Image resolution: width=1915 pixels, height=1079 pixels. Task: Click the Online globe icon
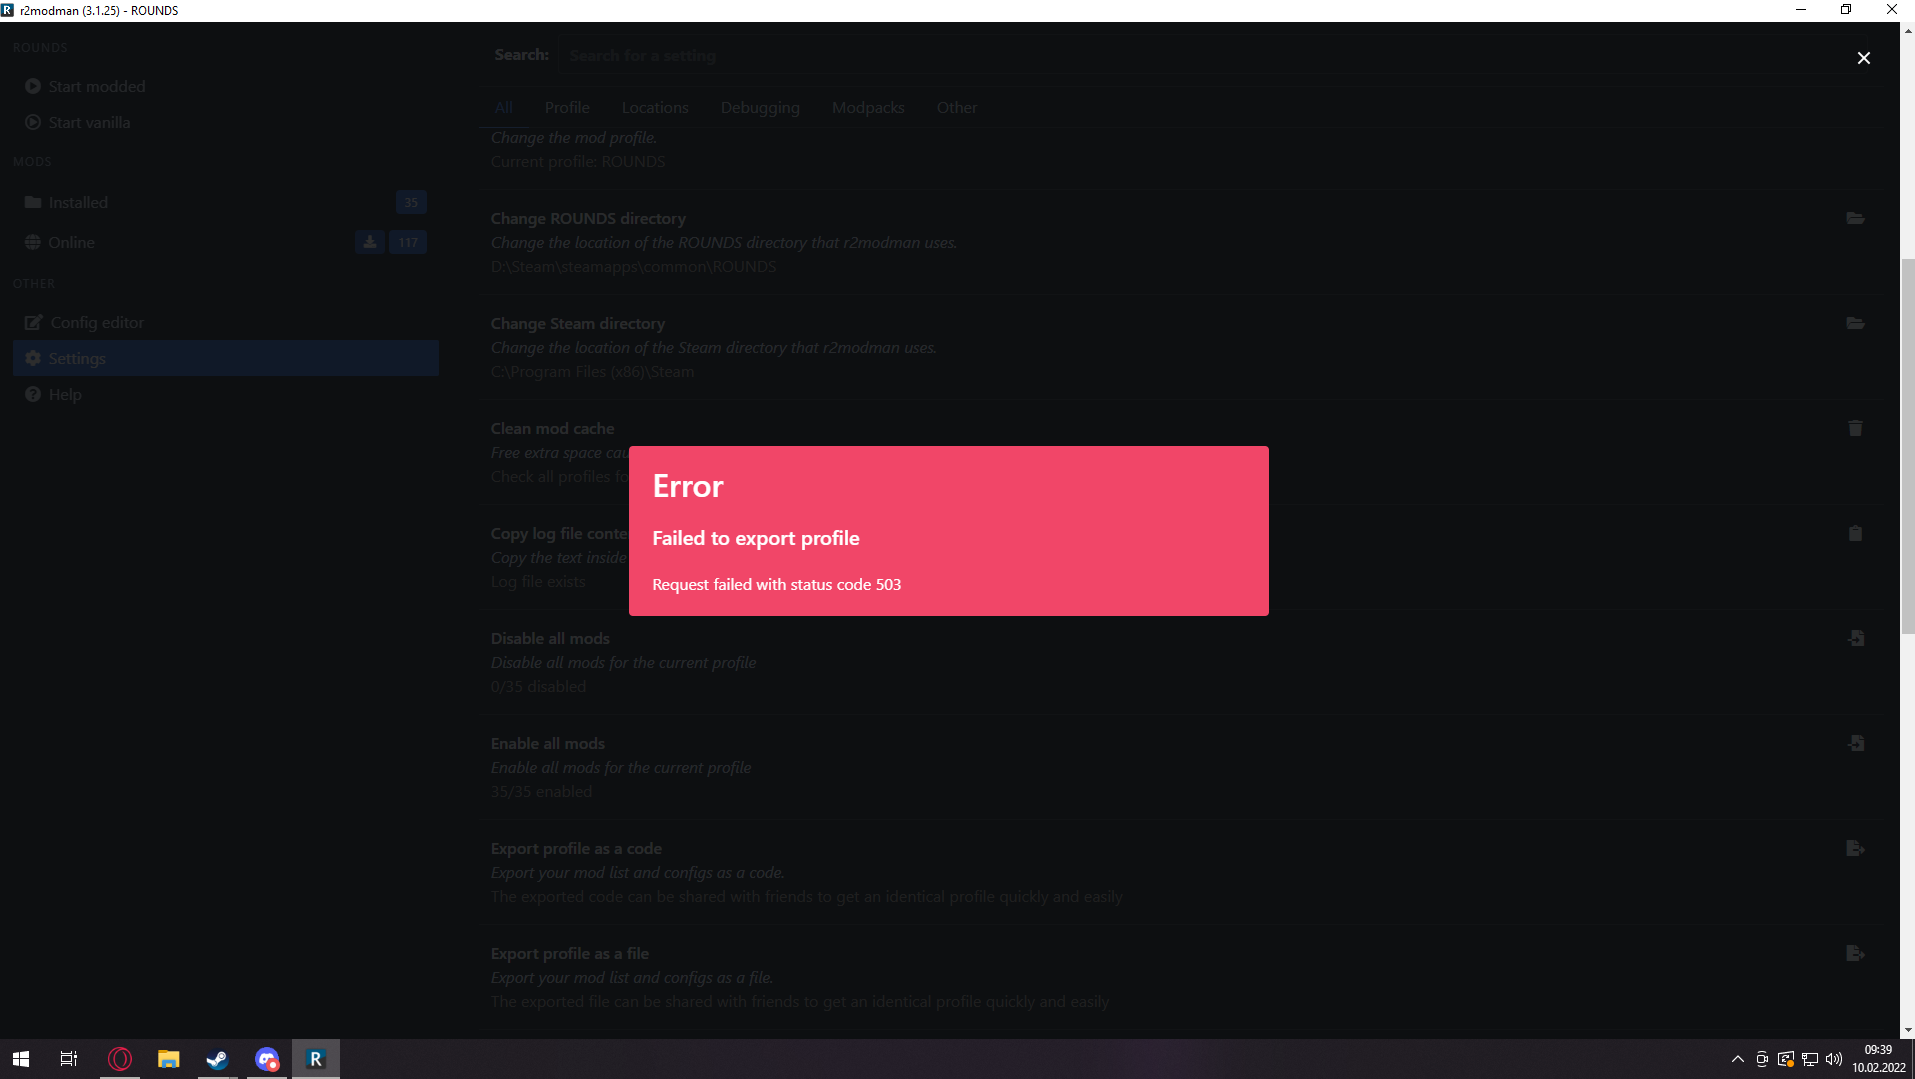(x=33, y=242)
